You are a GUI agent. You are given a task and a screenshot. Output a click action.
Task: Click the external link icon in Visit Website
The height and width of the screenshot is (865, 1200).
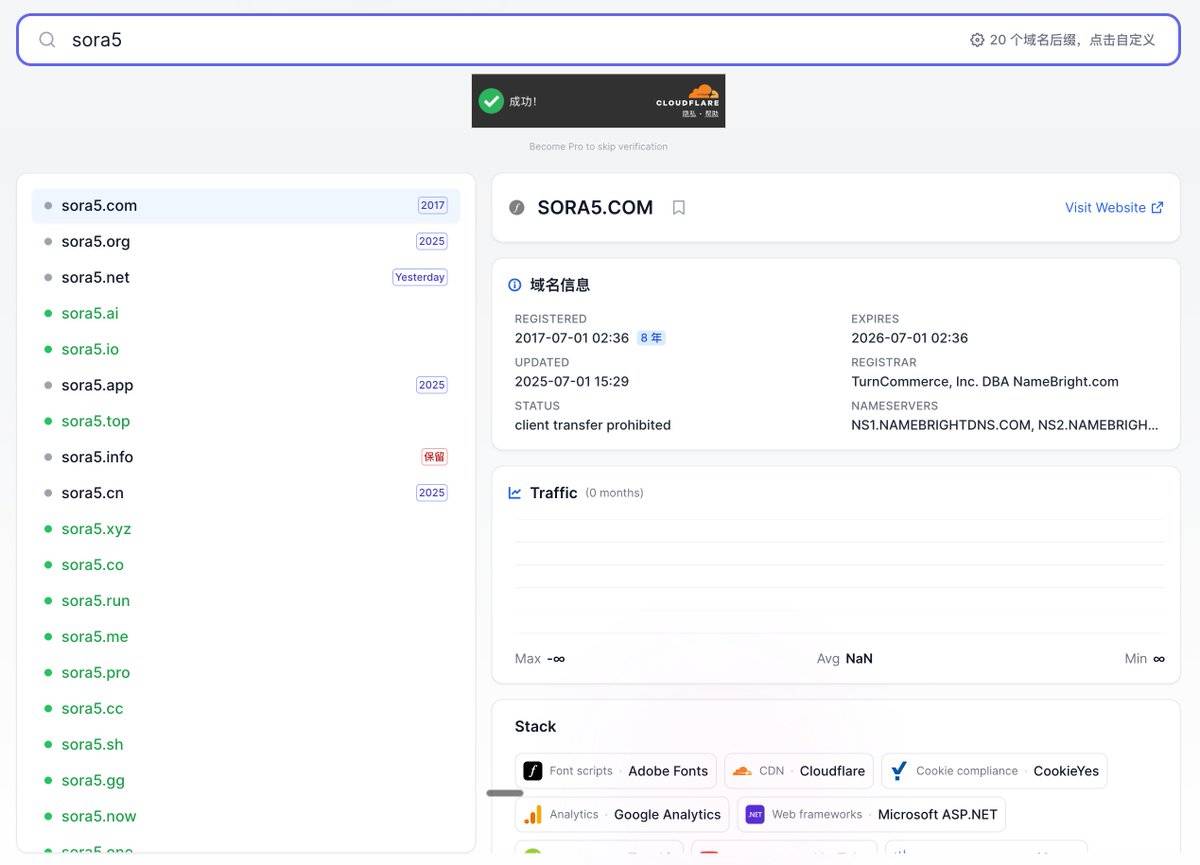pos(1157,208)
